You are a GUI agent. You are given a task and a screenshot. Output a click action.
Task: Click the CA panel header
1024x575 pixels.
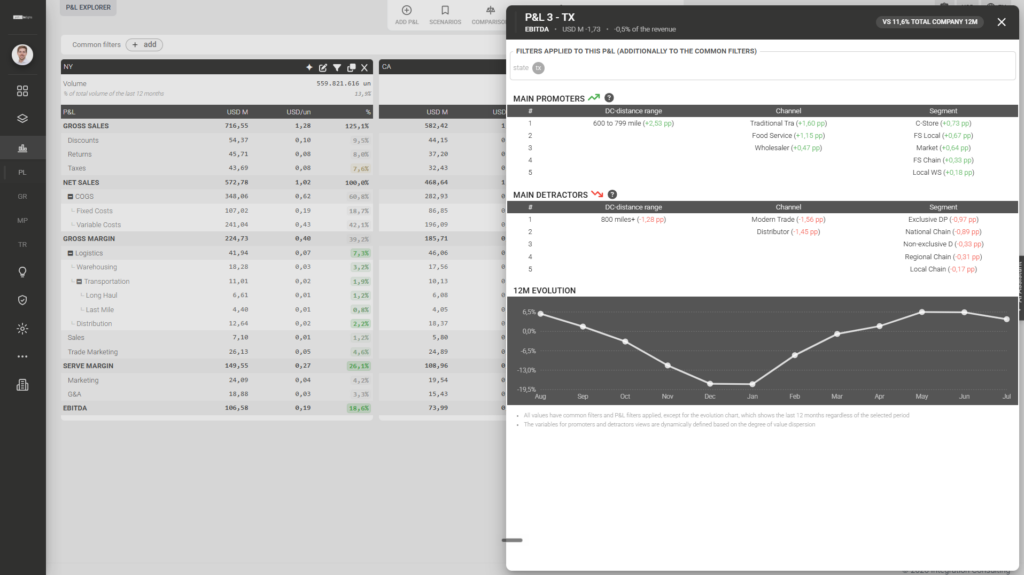[442, 67]
